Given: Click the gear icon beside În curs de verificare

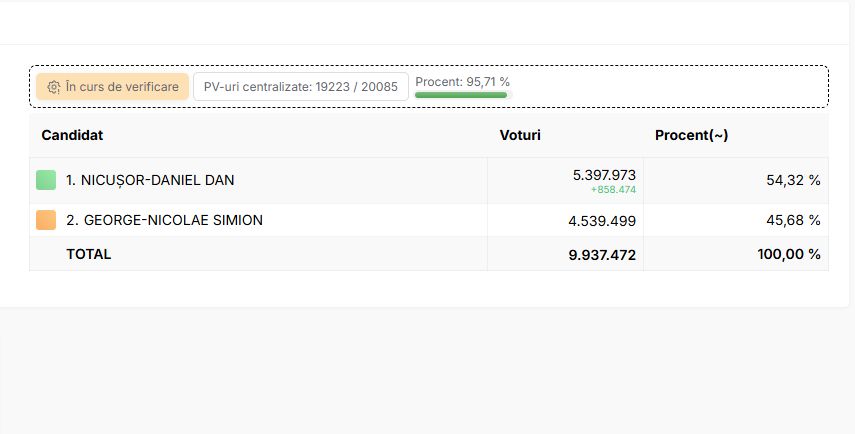Looking at the screenshot, I should pos(53,87).
